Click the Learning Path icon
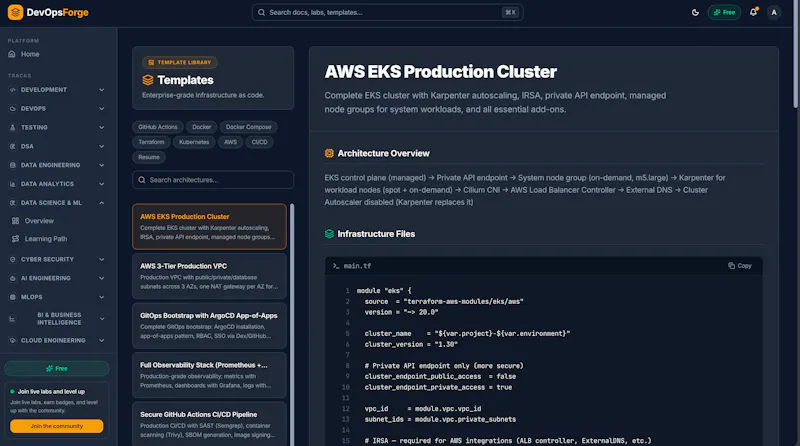Screen dimensions: 800x446 [16, 239]
